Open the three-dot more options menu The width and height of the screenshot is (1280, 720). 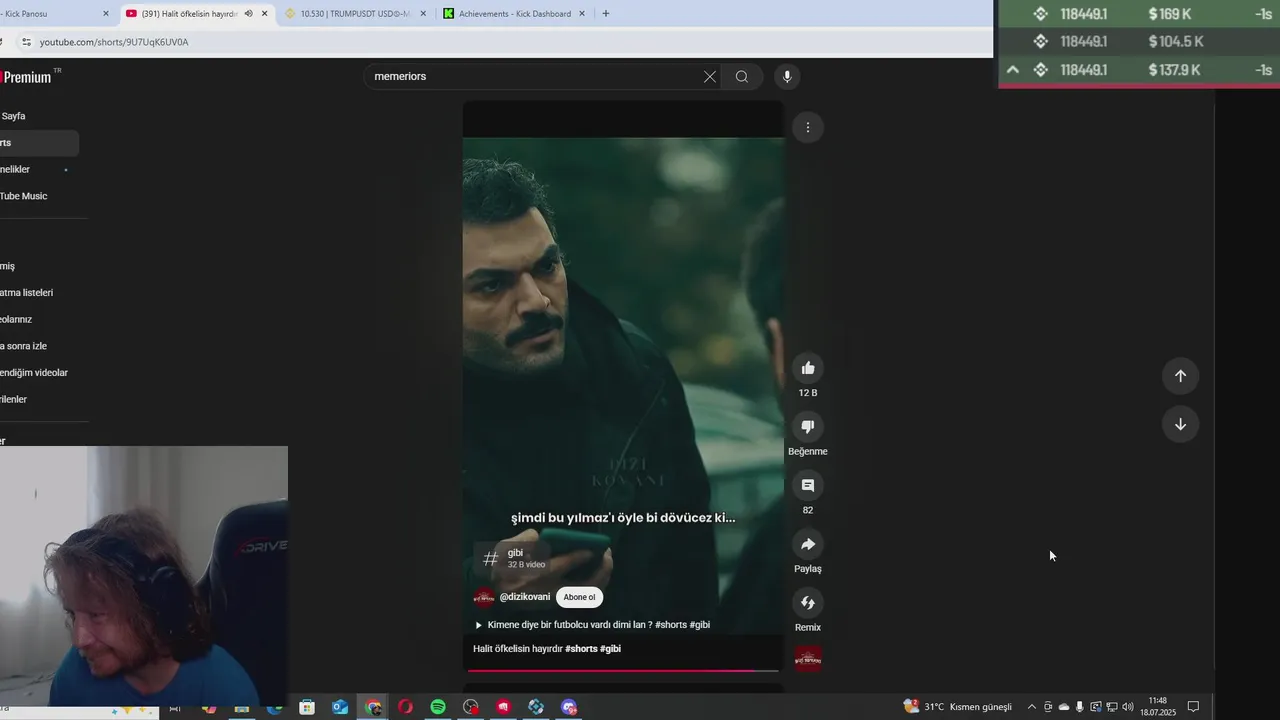[808, 127]
